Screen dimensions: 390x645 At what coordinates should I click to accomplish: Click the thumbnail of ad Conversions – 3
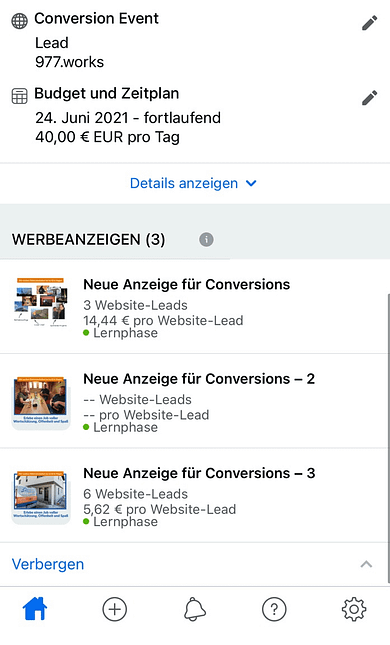[x=41, y=497]
